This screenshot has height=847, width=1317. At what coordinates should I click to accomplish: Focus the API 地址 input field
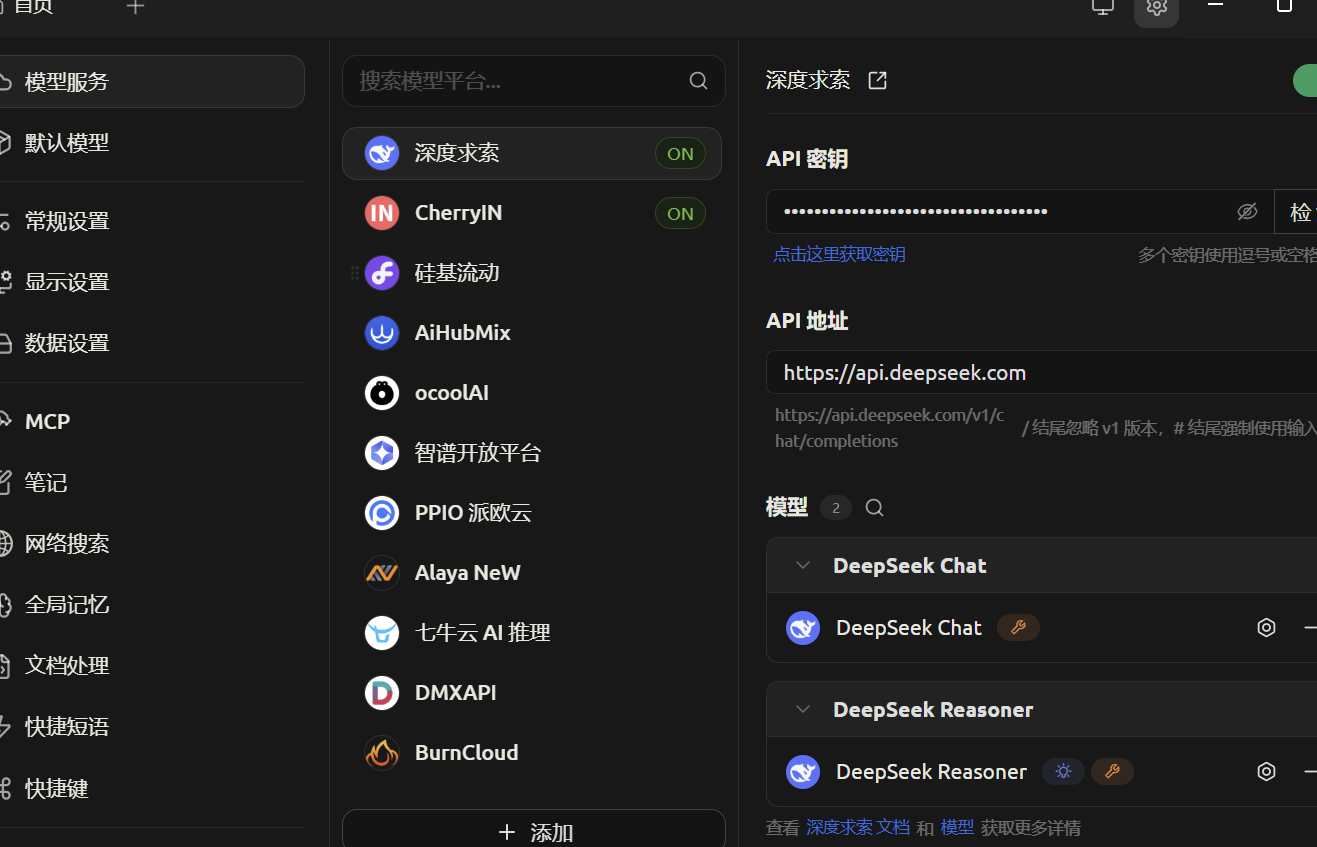(x=1042, y=373)
